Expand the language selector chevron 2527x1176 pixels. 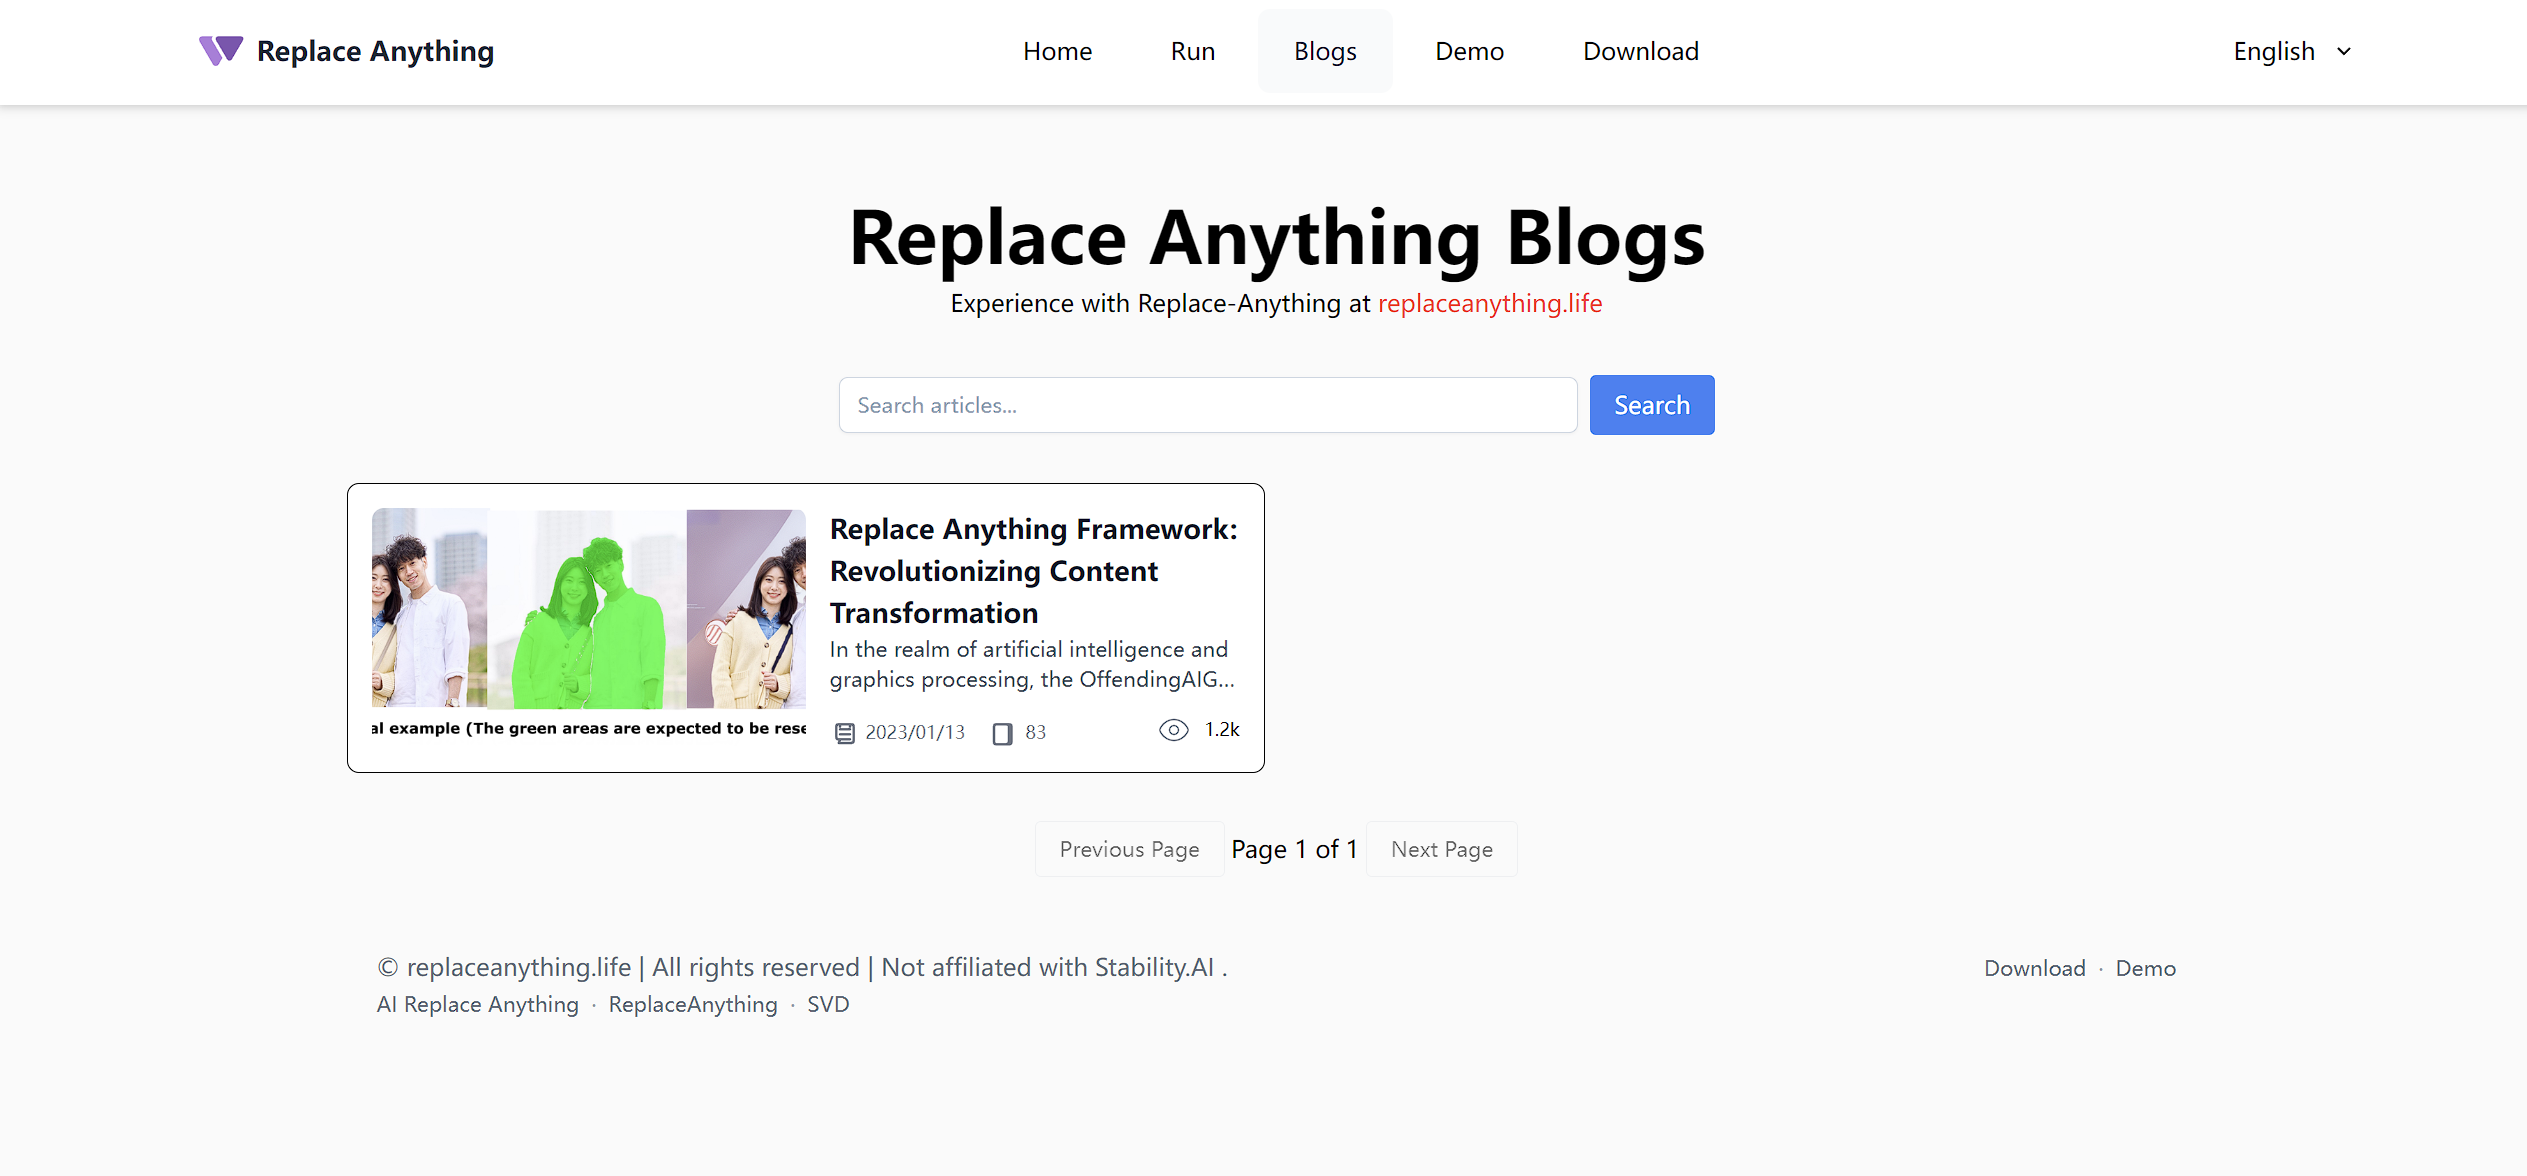[x=2344, y=51]
